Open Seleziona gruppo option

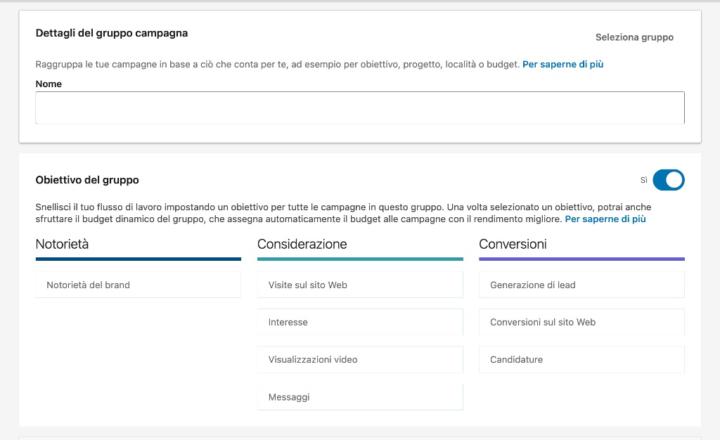pyautogui.click(x=634, y=38)
